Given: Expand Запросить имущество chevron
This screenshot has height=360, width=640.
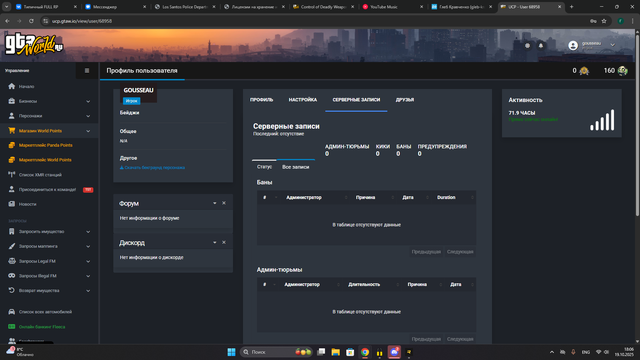Looking at the screenshot, I should point(88,232).
